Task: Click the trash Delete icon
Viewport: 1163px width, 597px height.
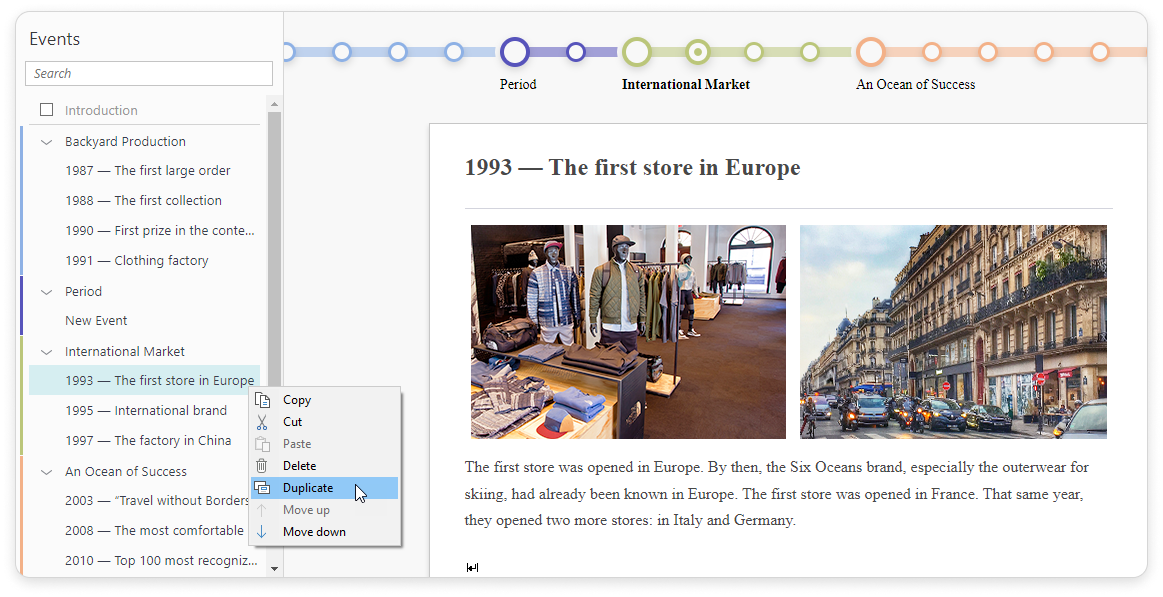Action: point(262,466)
